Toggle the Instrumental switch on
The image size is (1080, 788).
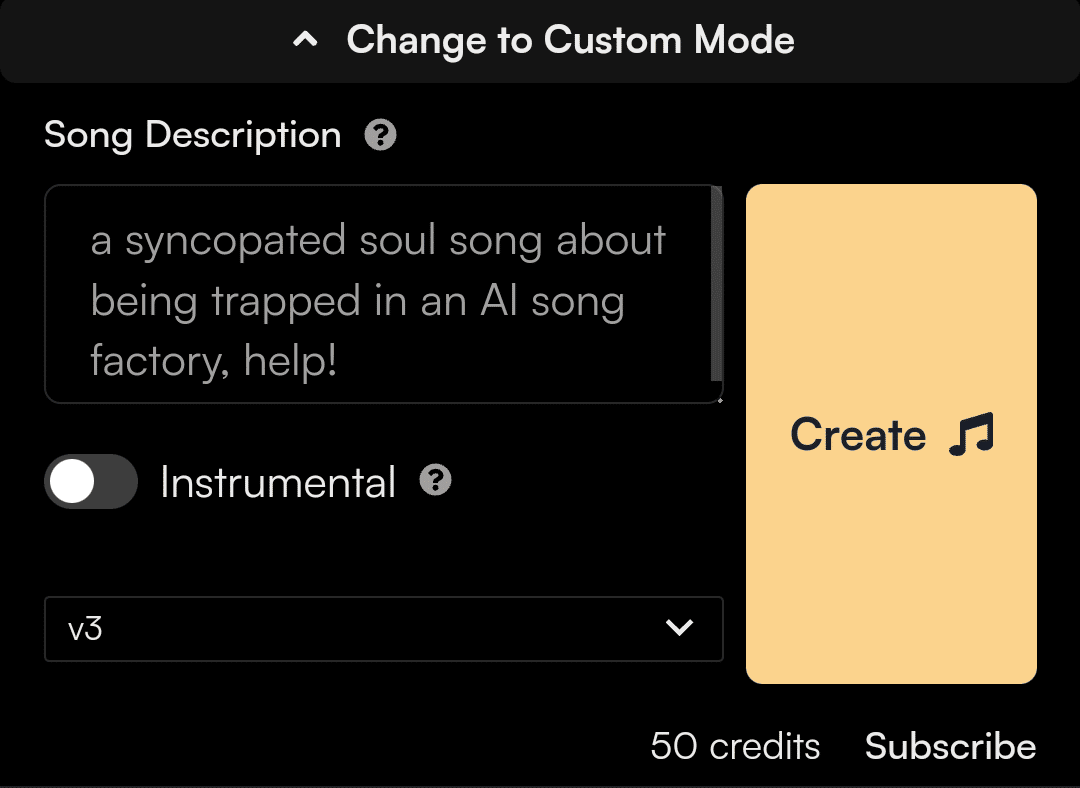click(91, 481)
